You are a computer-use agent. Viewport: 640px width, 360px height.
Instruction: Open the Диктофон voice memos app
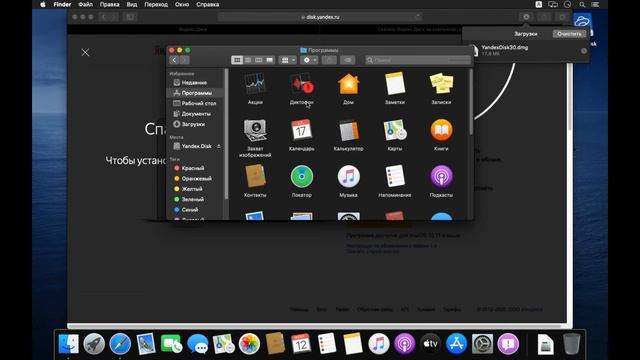[302, 84]
